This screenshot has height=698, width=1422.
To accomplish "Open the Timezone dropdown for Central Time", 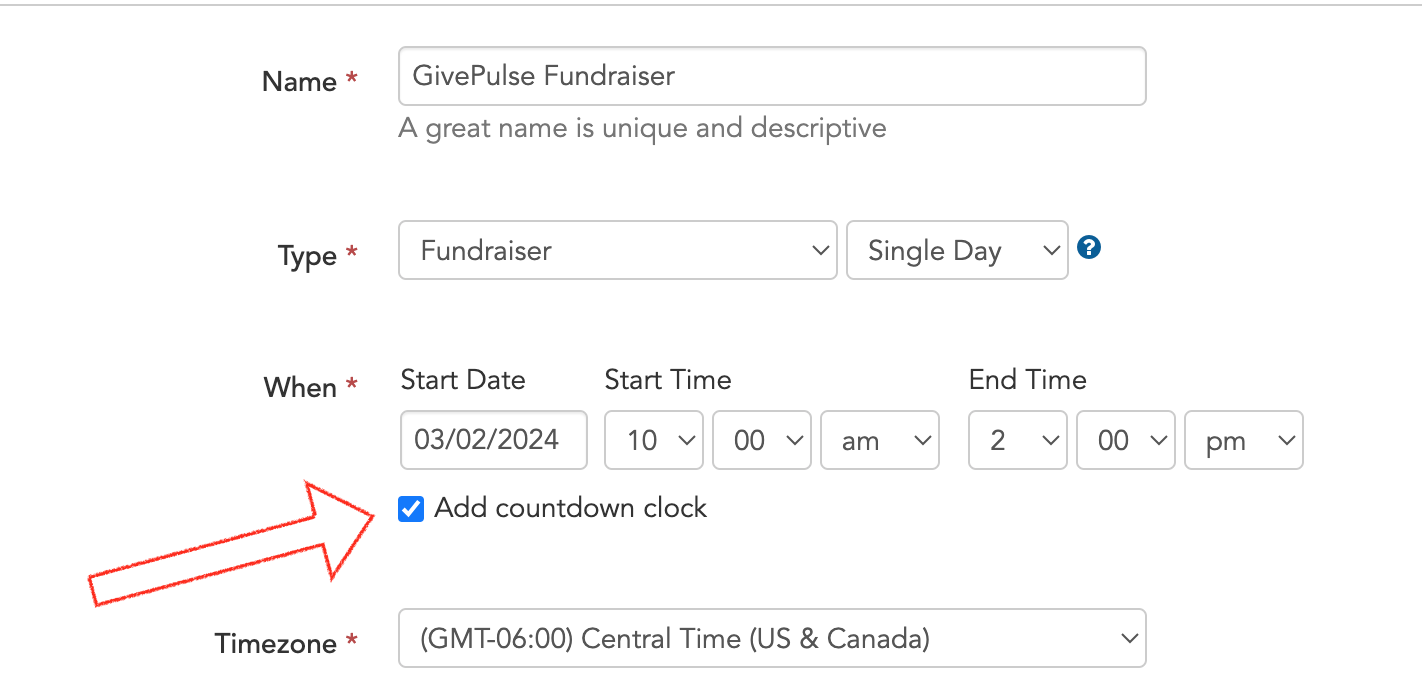I will tap(771, 638).
